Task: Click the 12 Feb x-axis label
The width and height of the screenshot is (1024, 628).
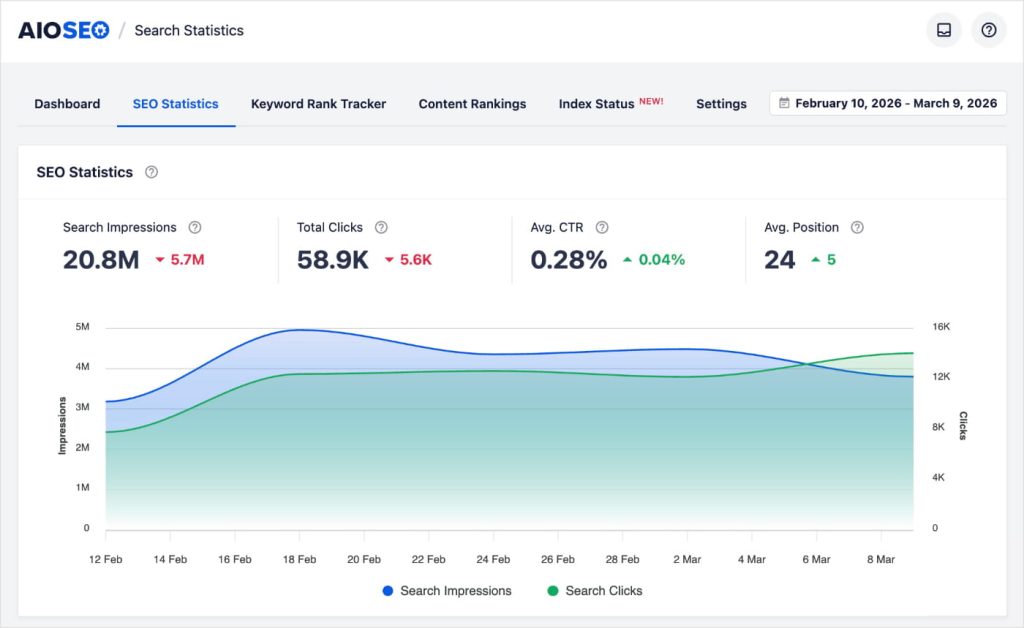Action: tap(105, 559)
